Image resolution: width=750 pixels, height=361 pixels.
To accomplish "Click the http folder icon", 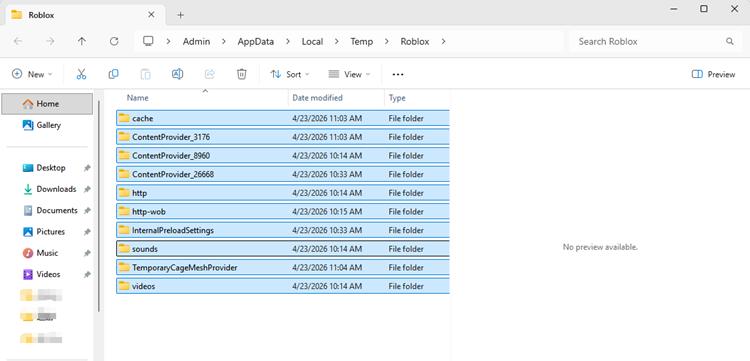I will click(124, 193).
